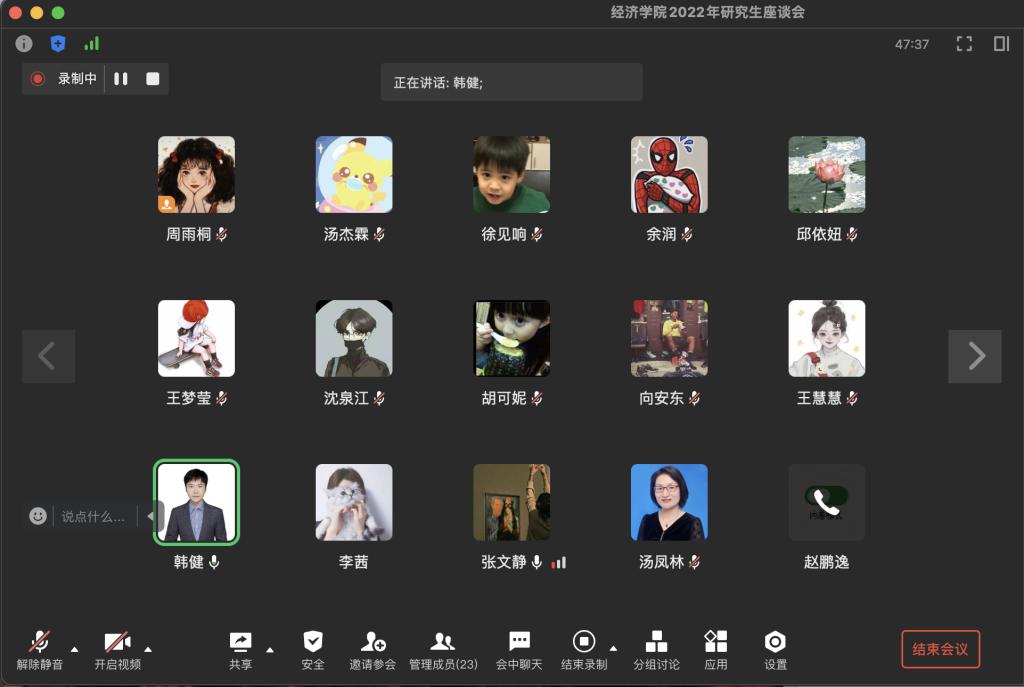This screenshot has width=1024, height=687.
Task: Expand the share options arrow beside 共享
Action: (x=269, y=649)
